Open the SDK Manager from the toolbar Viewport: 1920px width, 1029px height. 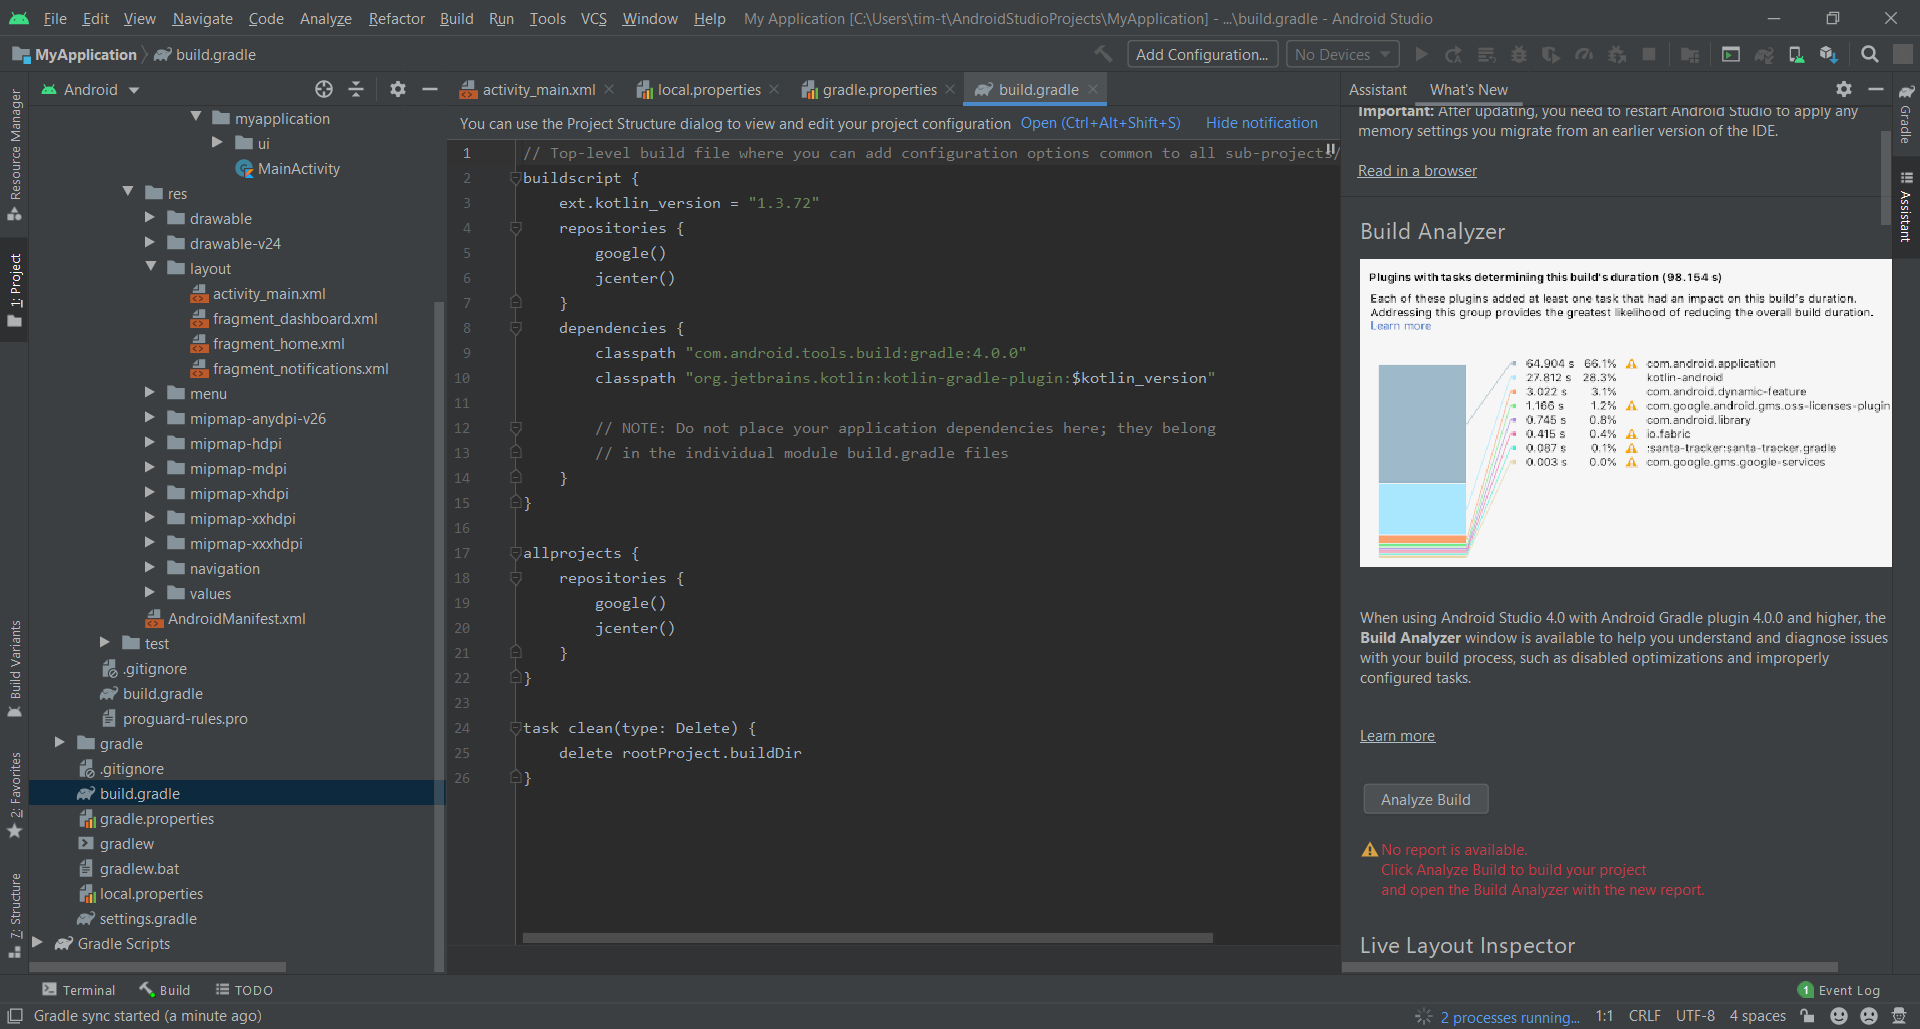[x=1828, y=55]
